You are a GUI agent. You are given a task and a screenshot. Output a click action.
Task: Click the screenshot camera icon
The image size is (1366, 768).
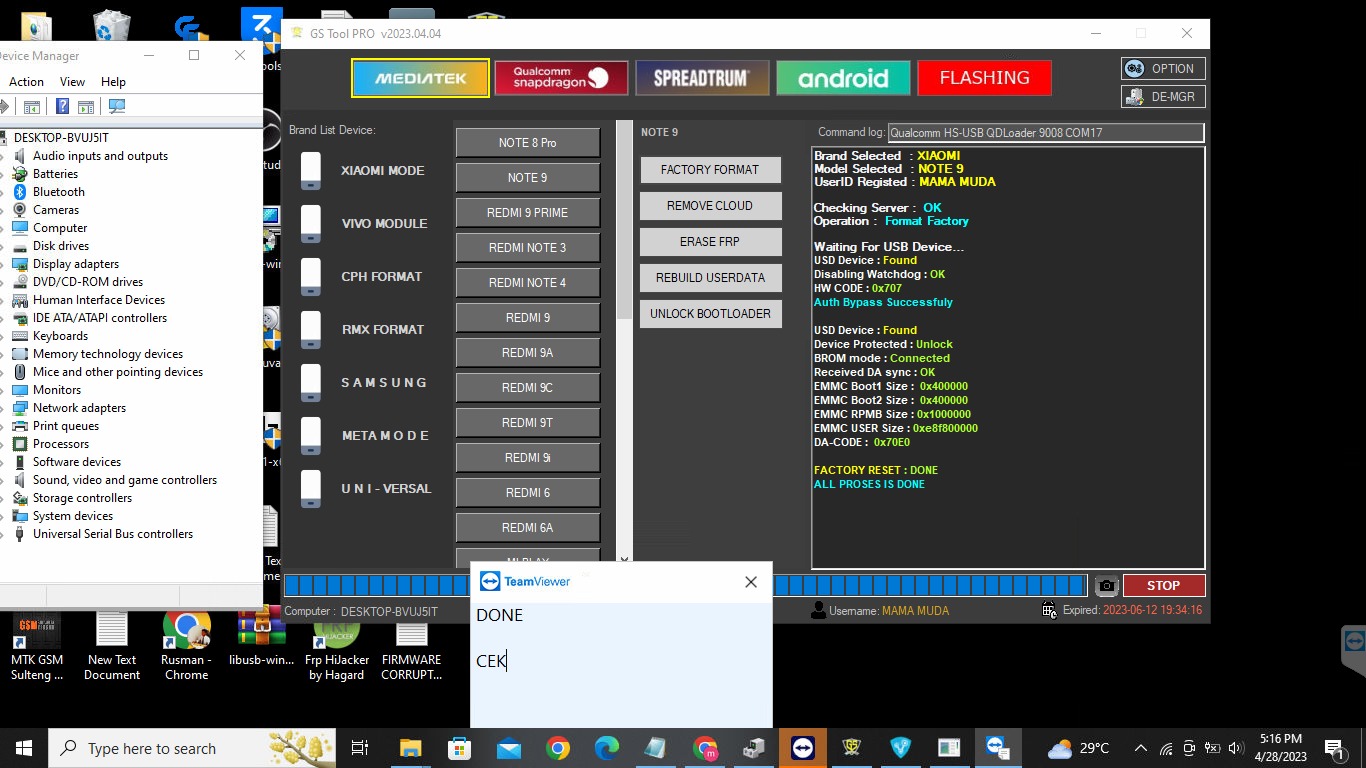coord(1105,586)
